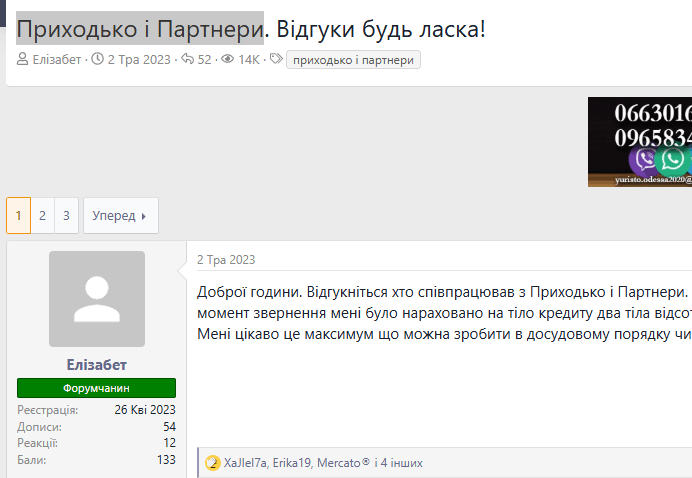Viewport: 692px width, 478px height.
Task: Click the WhatsApp icon in the banner
Action: pos(672,159)
